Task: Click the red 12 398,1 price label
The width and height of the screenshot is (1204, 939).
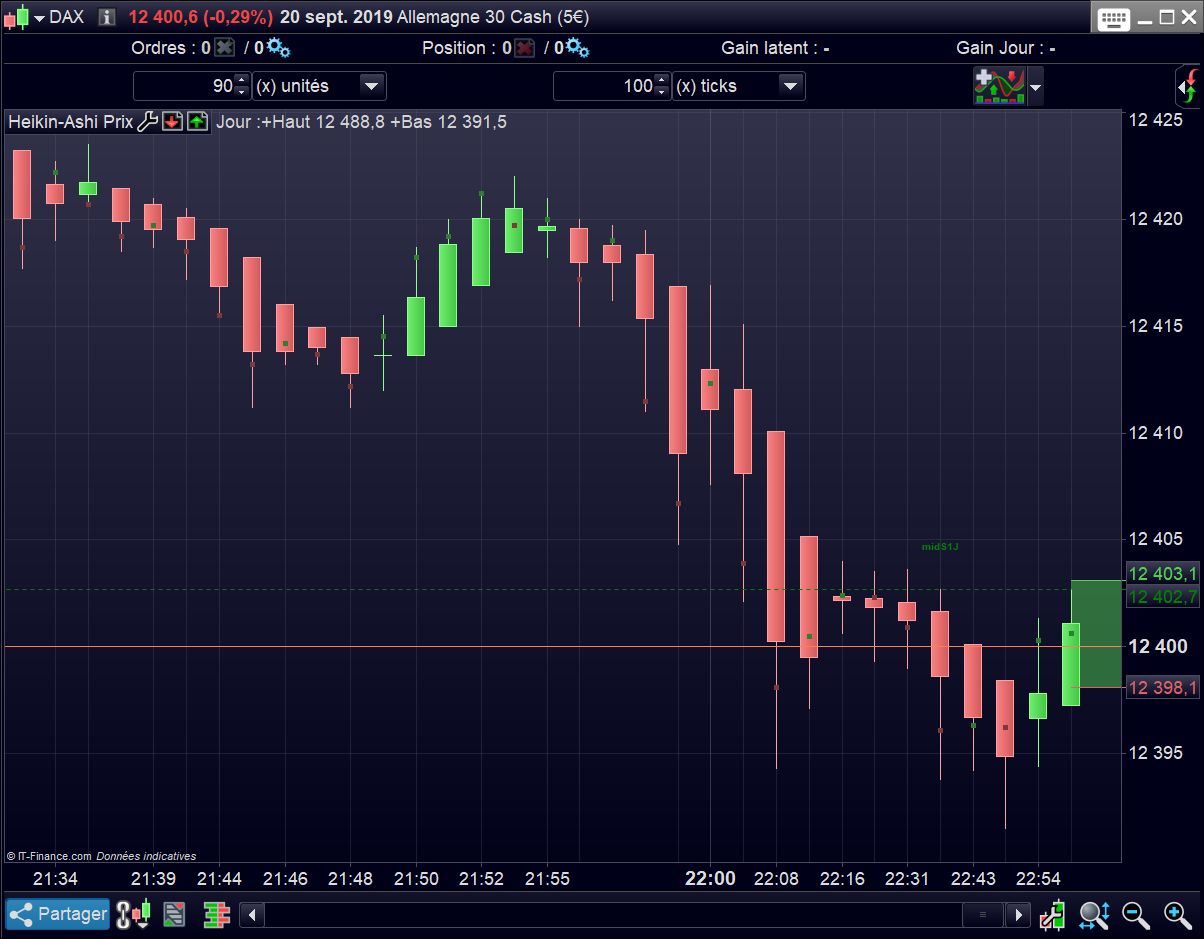Action: 1162,687
